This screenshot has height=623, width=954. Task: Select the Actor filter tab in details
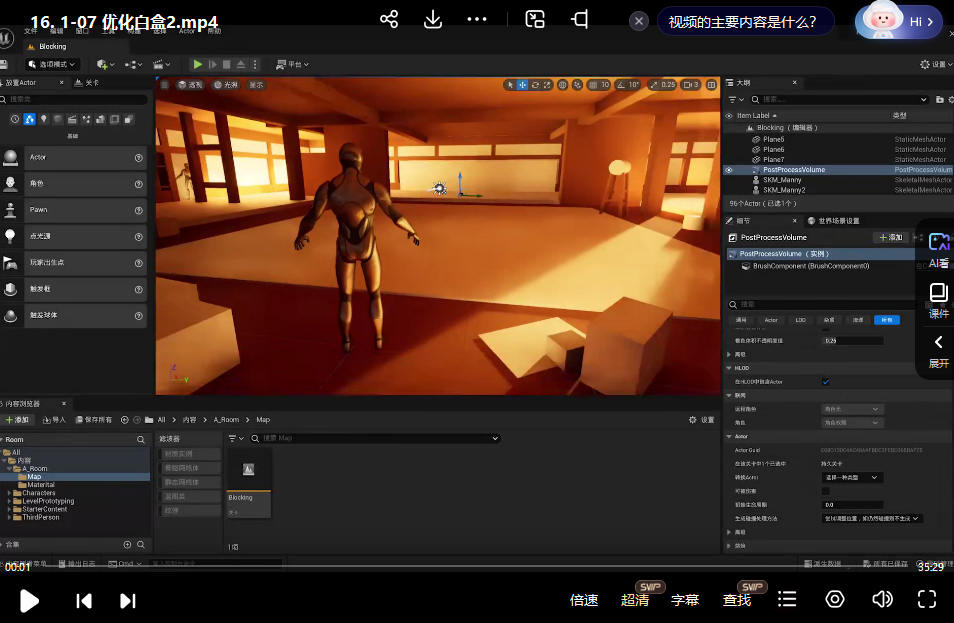(x=771, y=320)
